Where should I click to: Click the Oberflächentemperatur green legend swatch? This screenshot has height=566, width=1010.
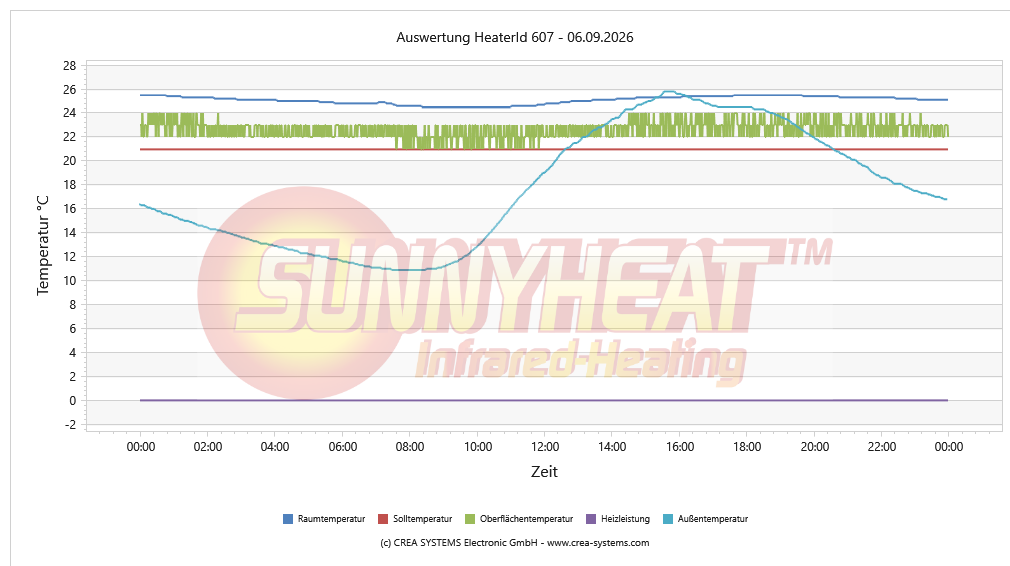click(x=470, y=519)
